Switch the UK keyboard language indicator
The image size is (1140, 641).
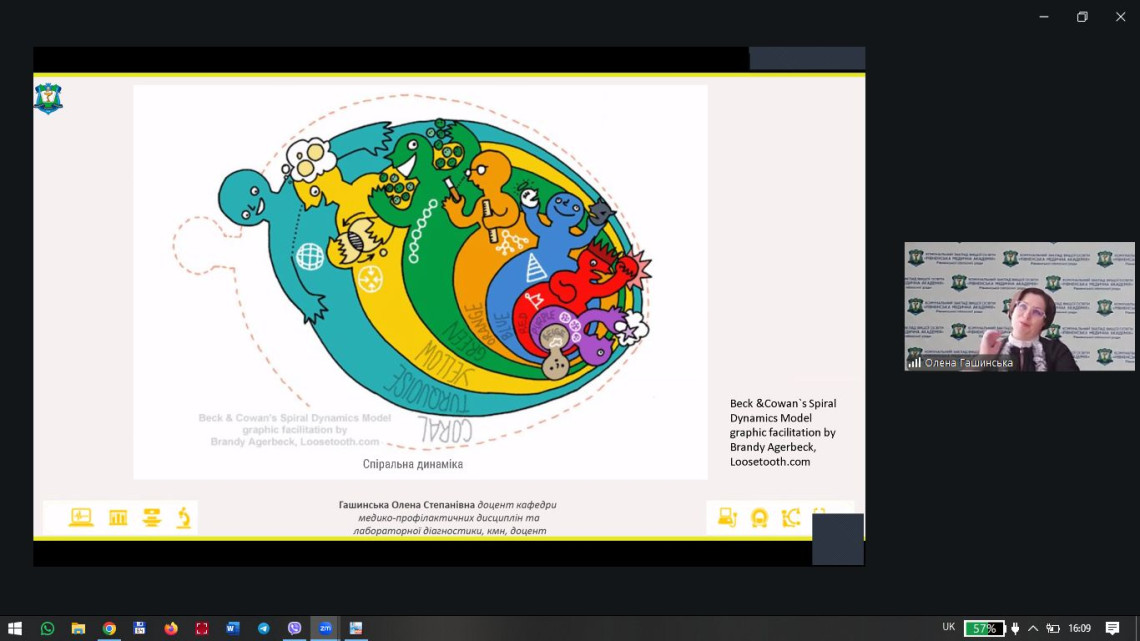948,628
